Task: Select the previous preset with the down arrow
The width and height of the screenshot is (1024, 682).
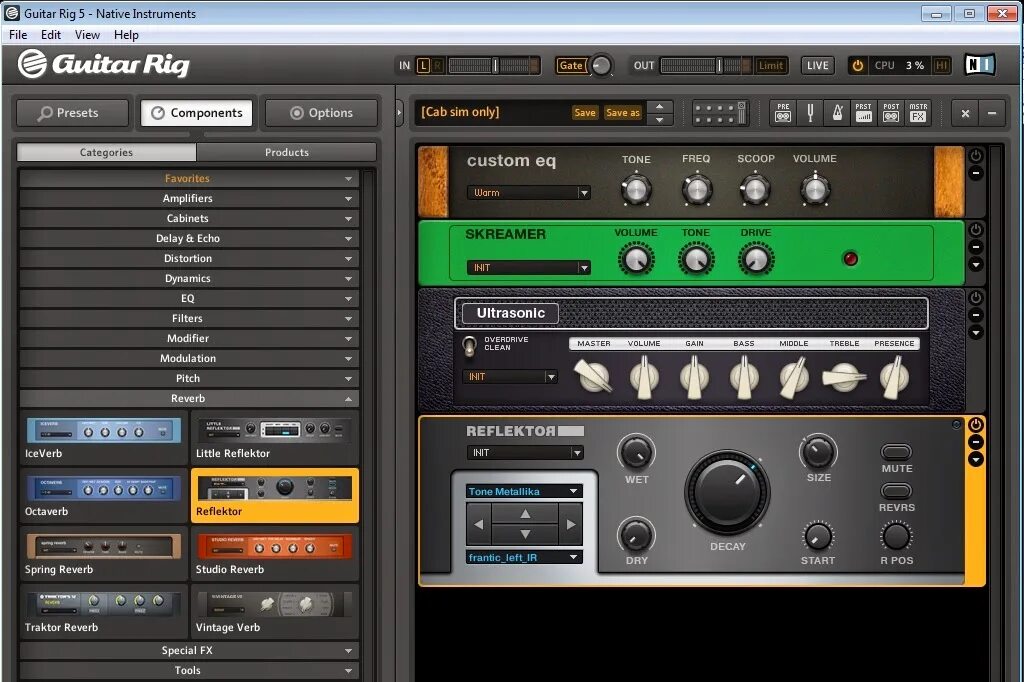Action: 660,120
